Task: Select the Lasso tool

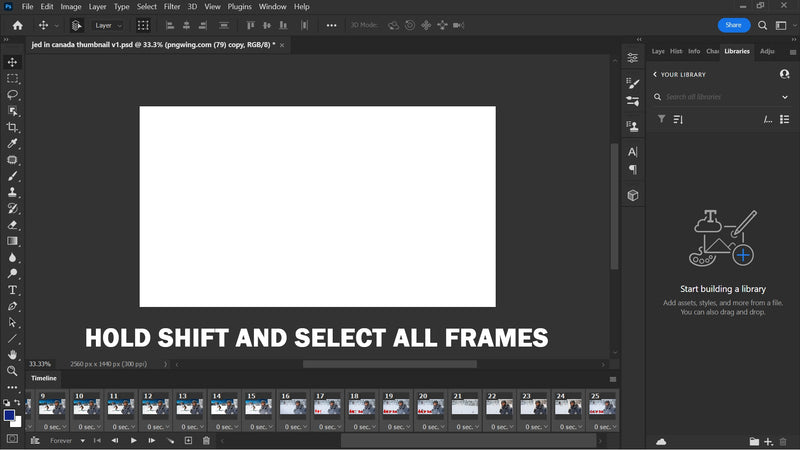Action: point(13,94)
